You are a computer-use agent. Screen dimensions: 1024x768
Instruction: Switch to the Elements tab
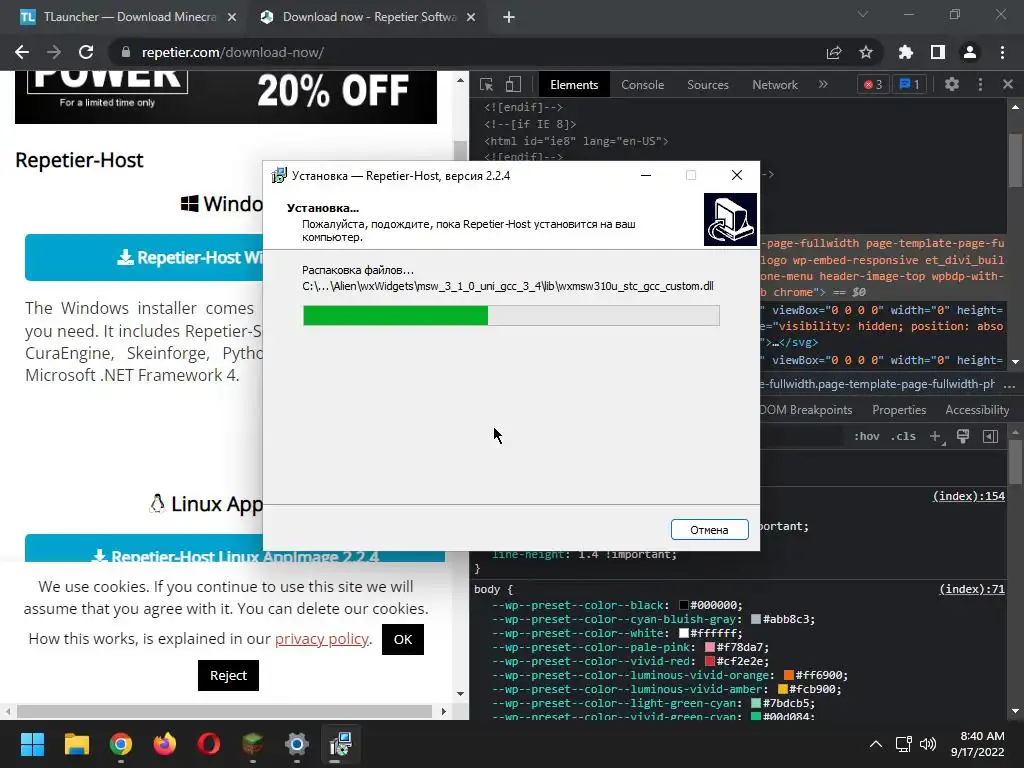tap(574, 85)
